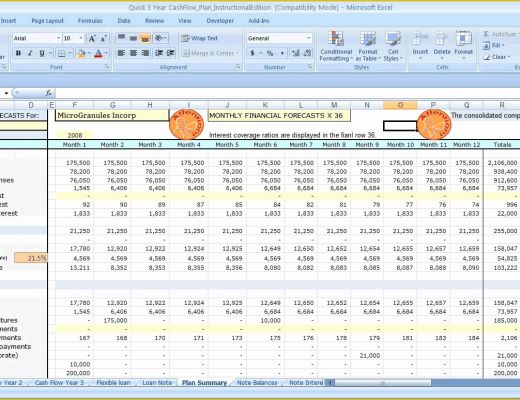Select Middle Align icon
This screenshot has height=400, width=520.
133,38
